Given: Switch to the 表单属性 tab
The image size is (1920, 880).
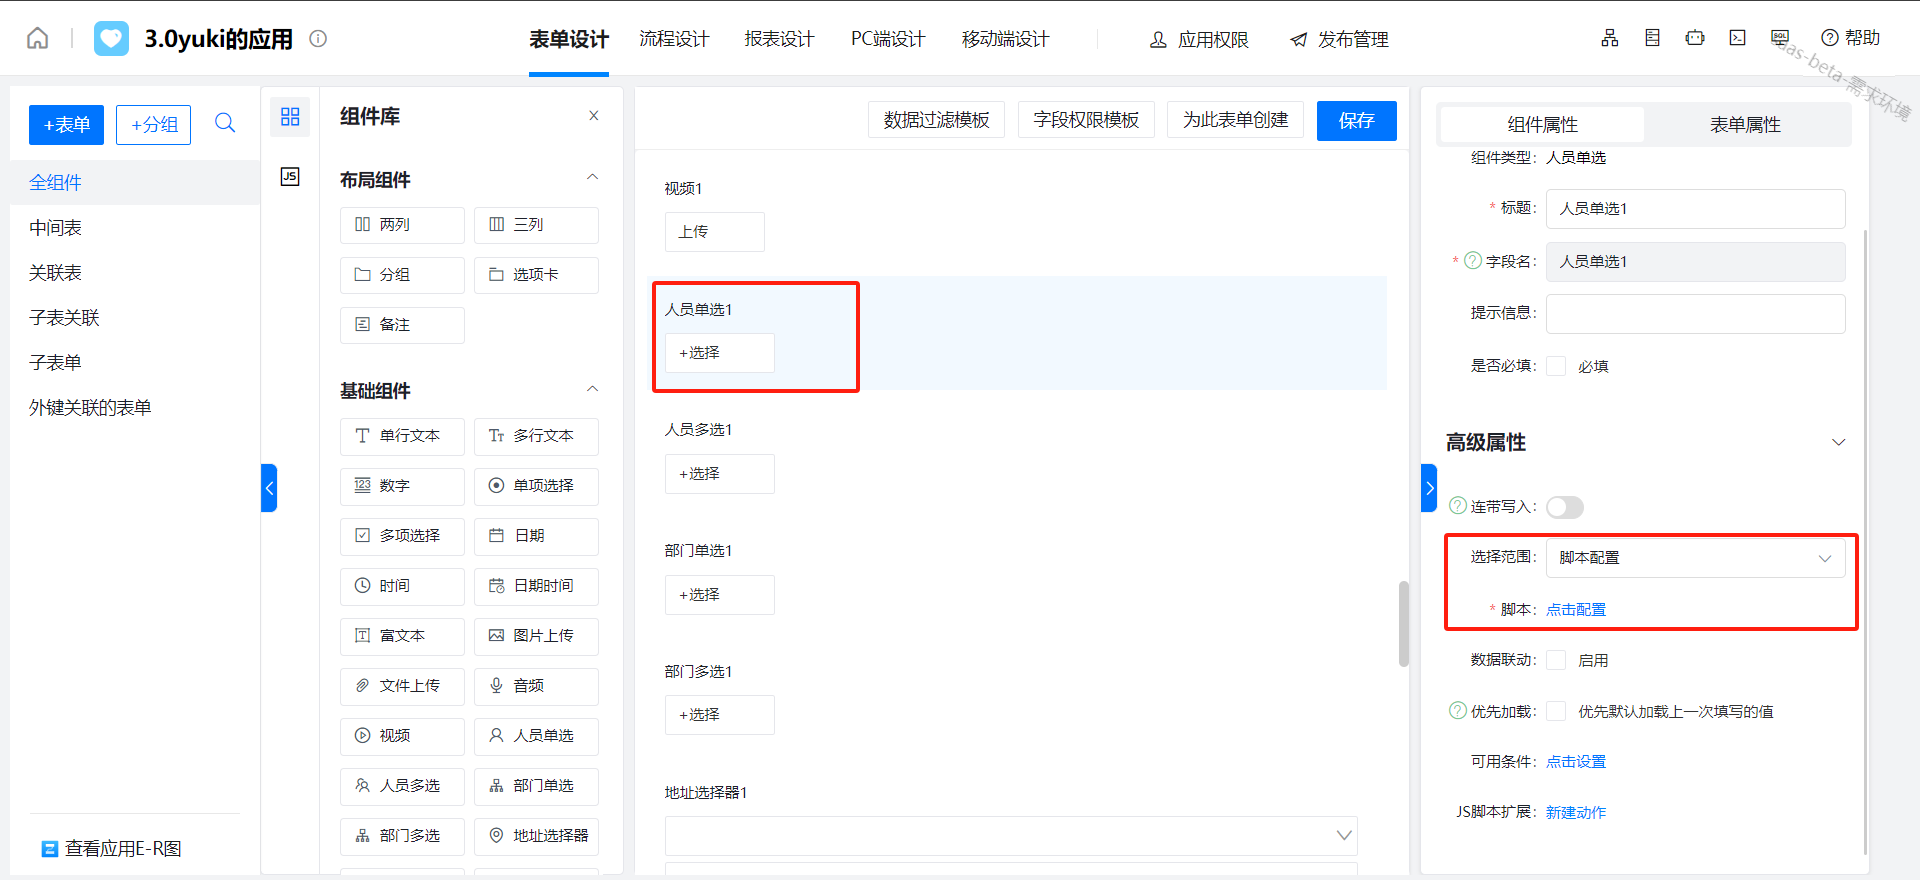Looking at the screenshot, I should (1745, 125).
